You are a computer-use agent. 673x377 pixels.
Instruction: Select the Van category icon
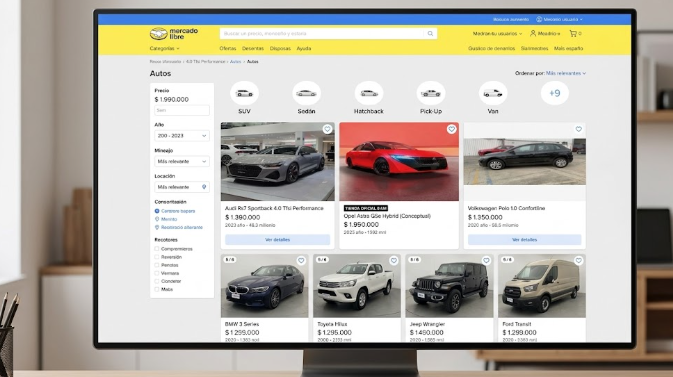pos(493,93)
